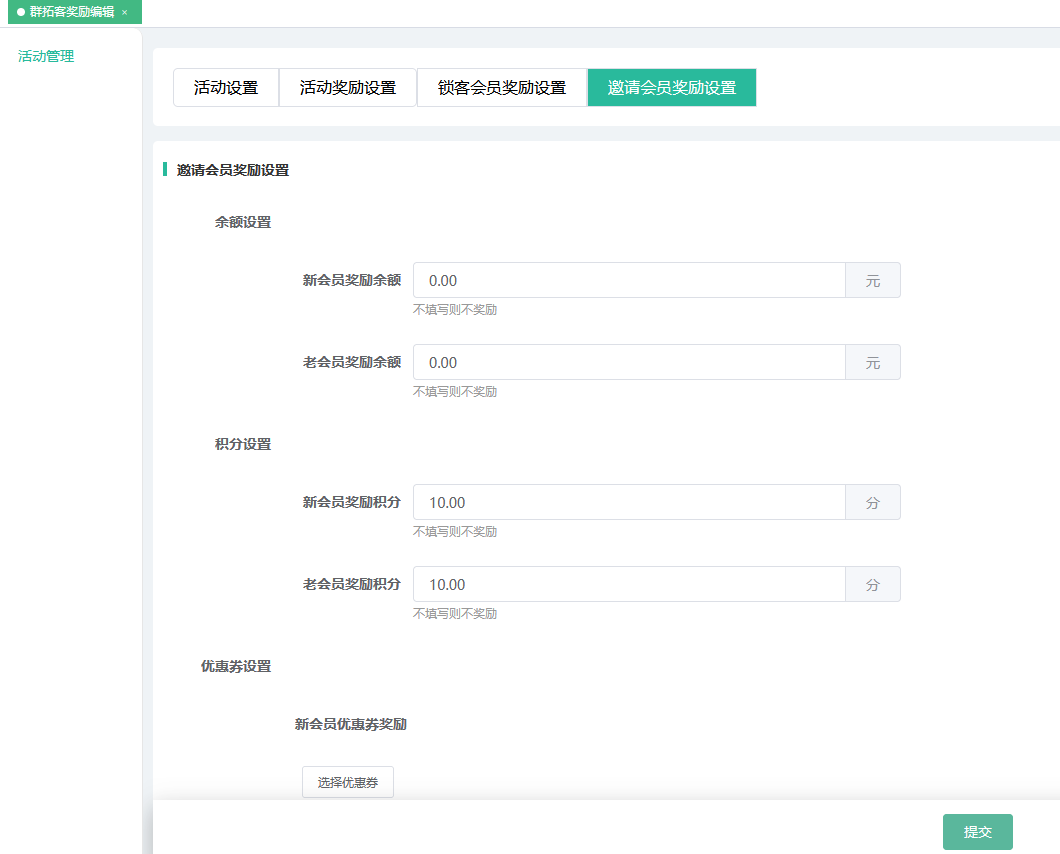The image size is (1060, 854).
Task: Switch to the 活动设置 tab
Action: (226, 87)
